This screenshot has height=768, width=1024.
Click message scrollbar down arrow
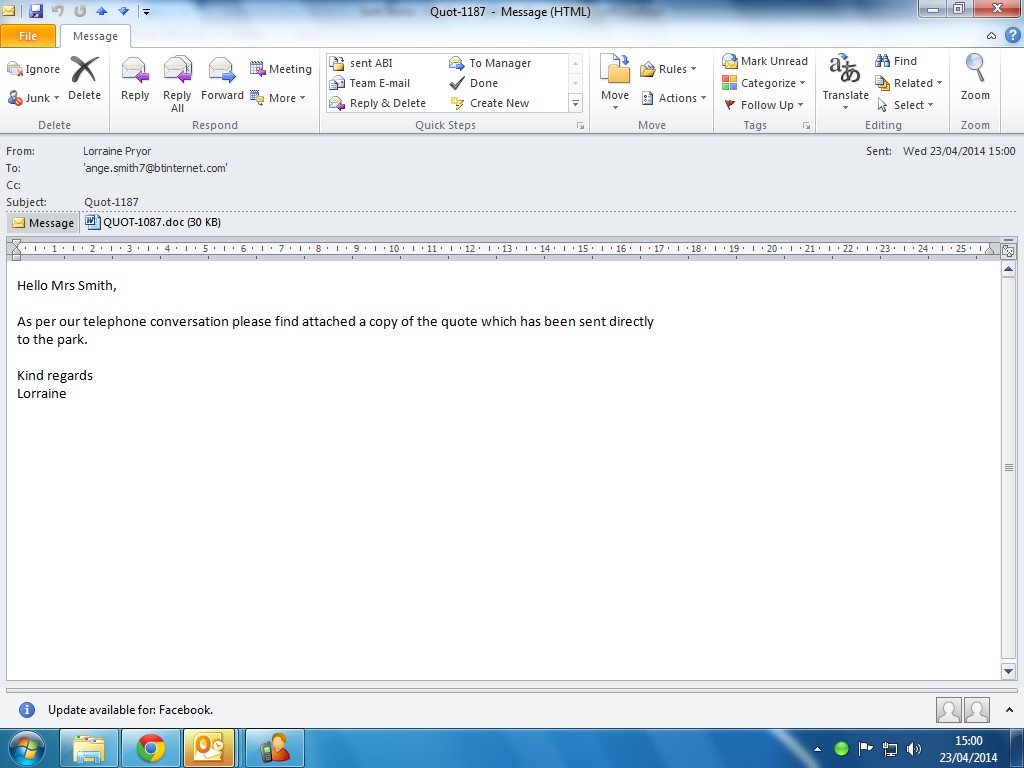(x=1008, y=671)
